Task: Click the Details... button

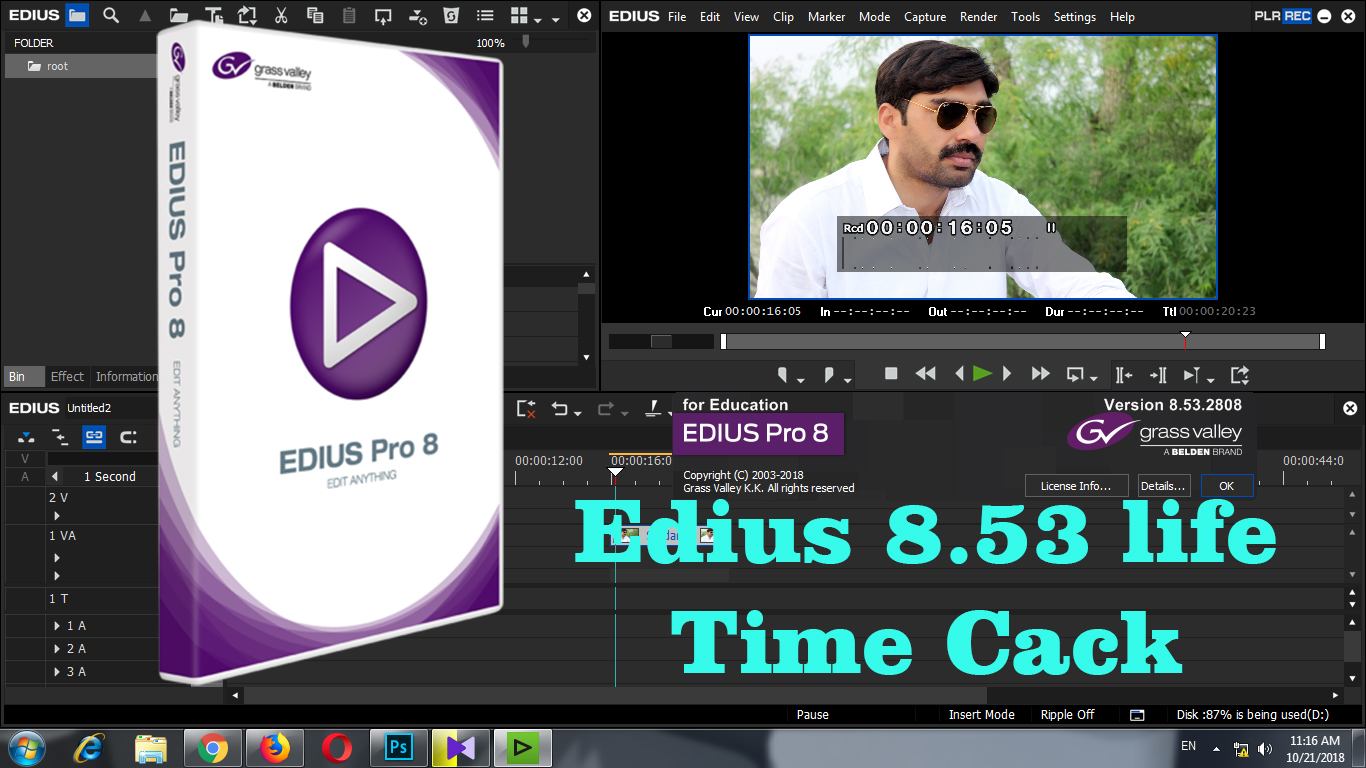Action: coord(1163,486)
